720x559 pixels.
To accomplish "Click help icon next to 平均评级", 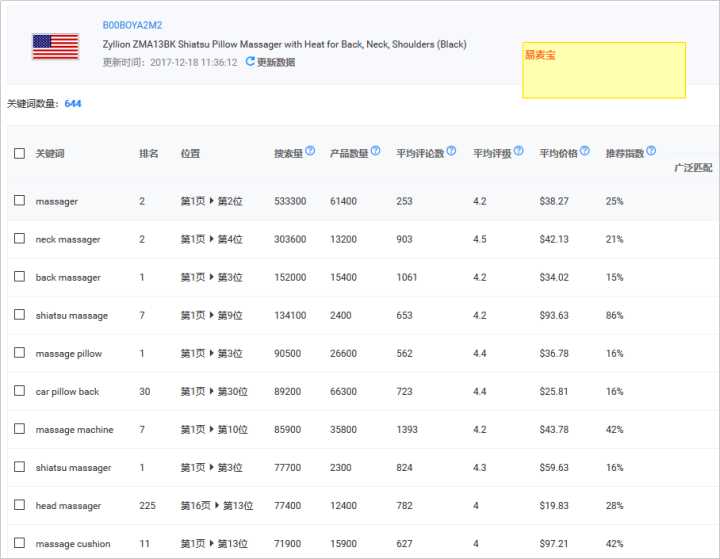I will [x=520, y=151].
